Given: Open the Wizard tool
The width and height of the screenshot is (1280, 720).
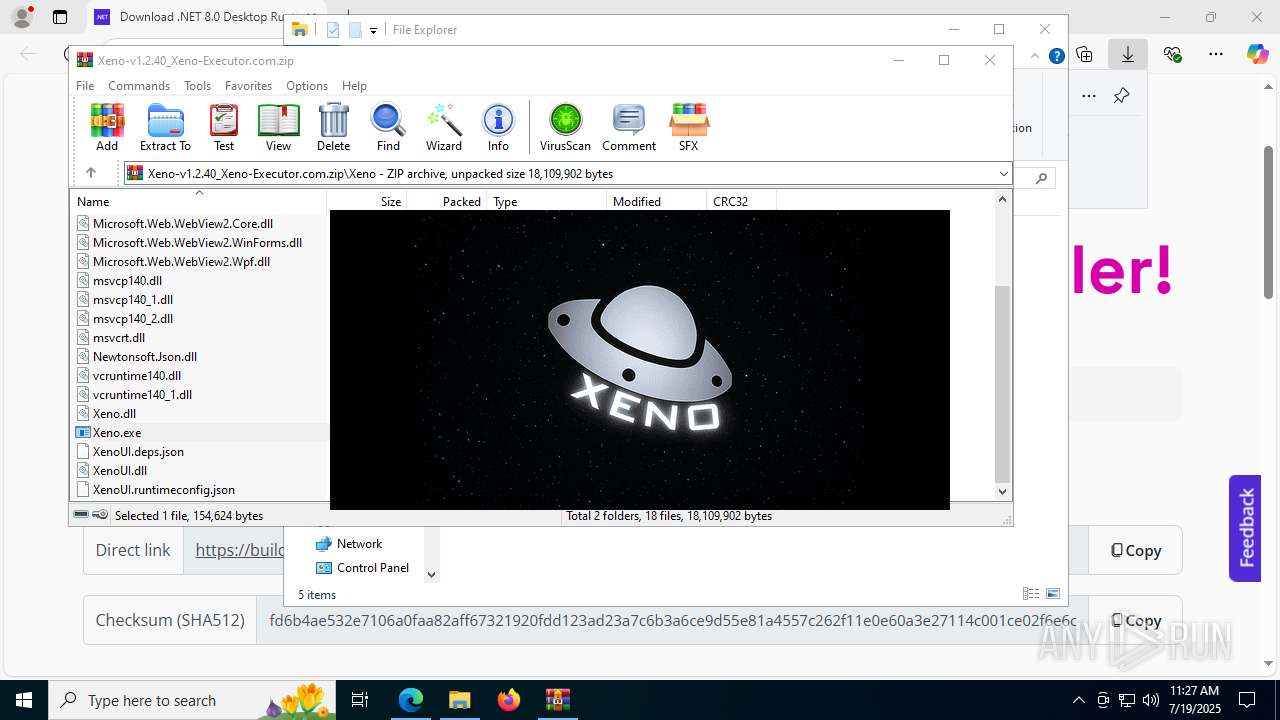Looking at the screenshot, I should 444,127.
